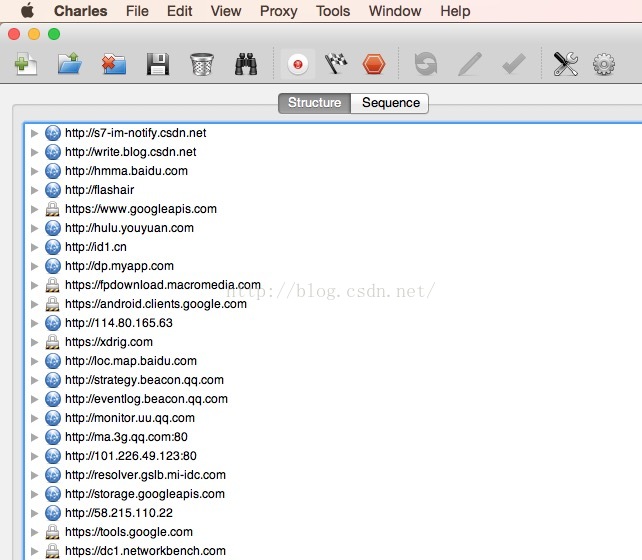642x560 pixels.
Task: Expand the hmma.baidu.com host node
Action: point(35,171)
